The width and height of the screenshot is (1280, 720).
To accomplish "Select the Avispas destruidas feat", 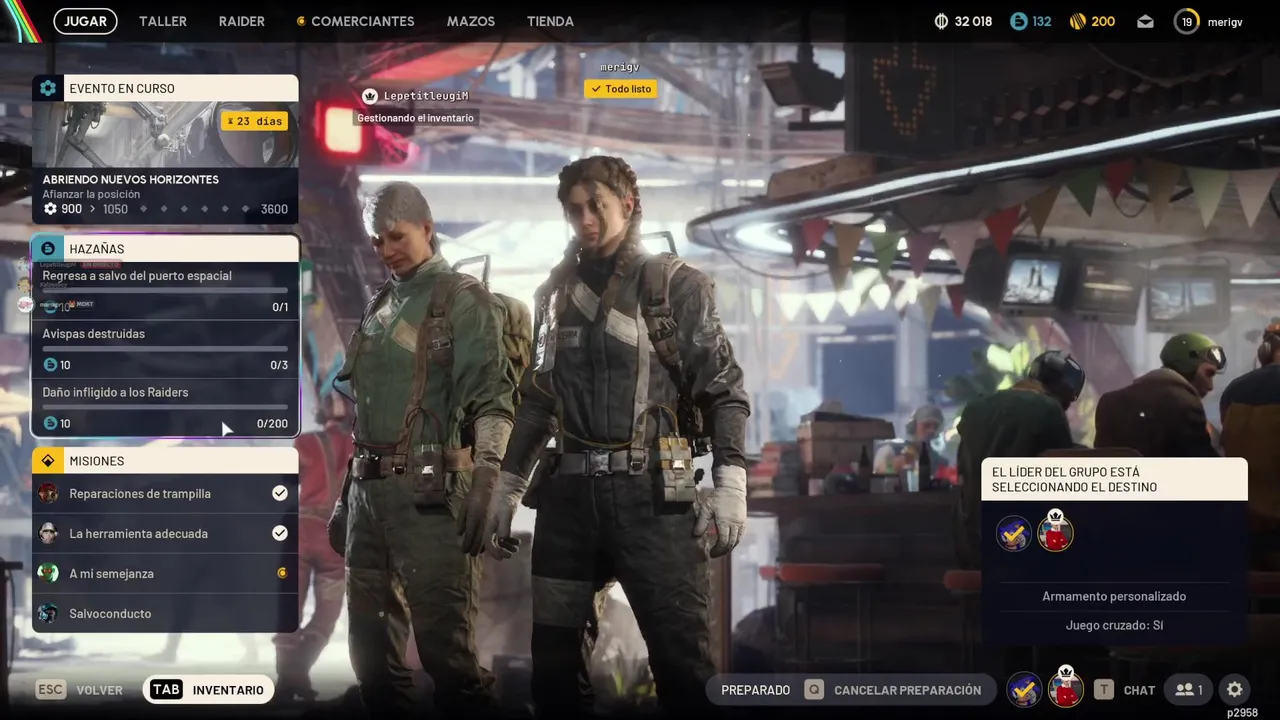I will click(165, 349).
